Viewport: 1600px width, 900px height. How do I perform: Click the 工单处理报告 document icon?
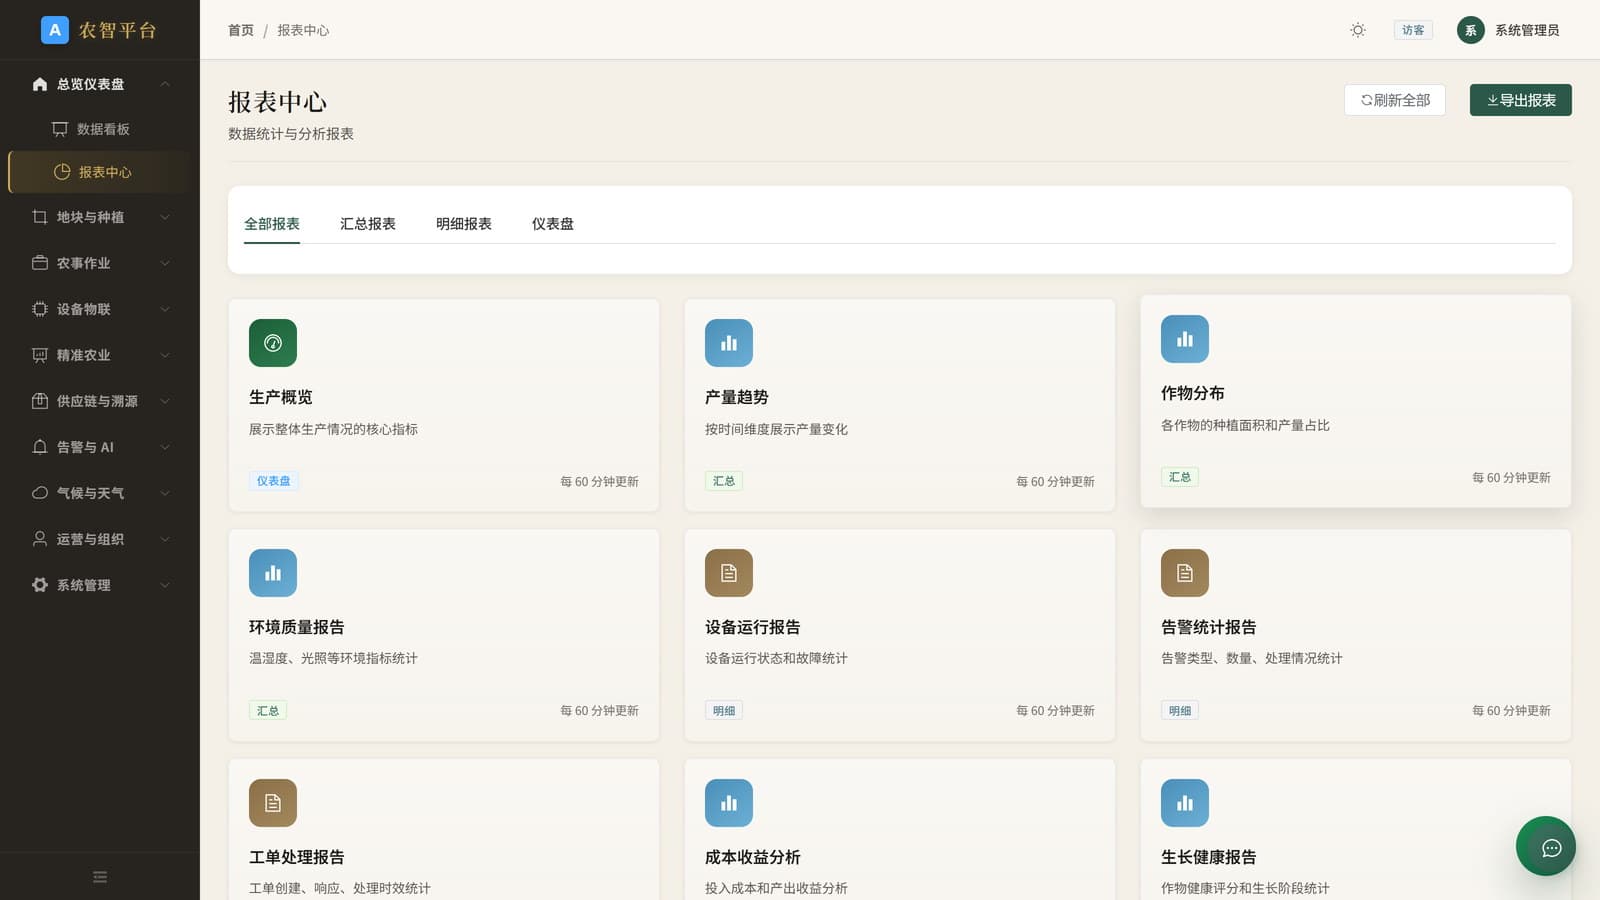[x=273, y=803]
